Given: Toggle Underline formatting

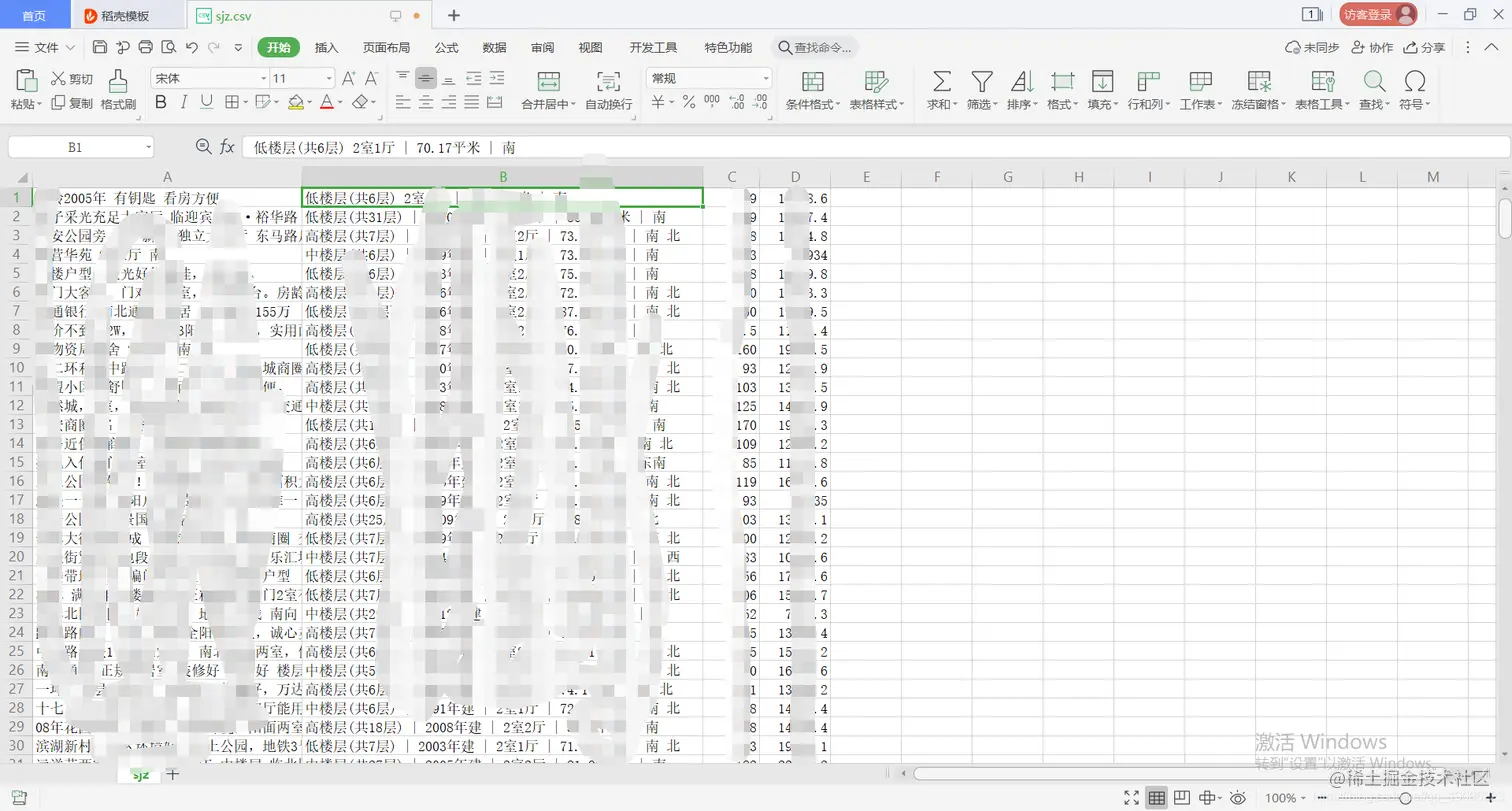Looking at the screenshot, I should pos(207,102).
